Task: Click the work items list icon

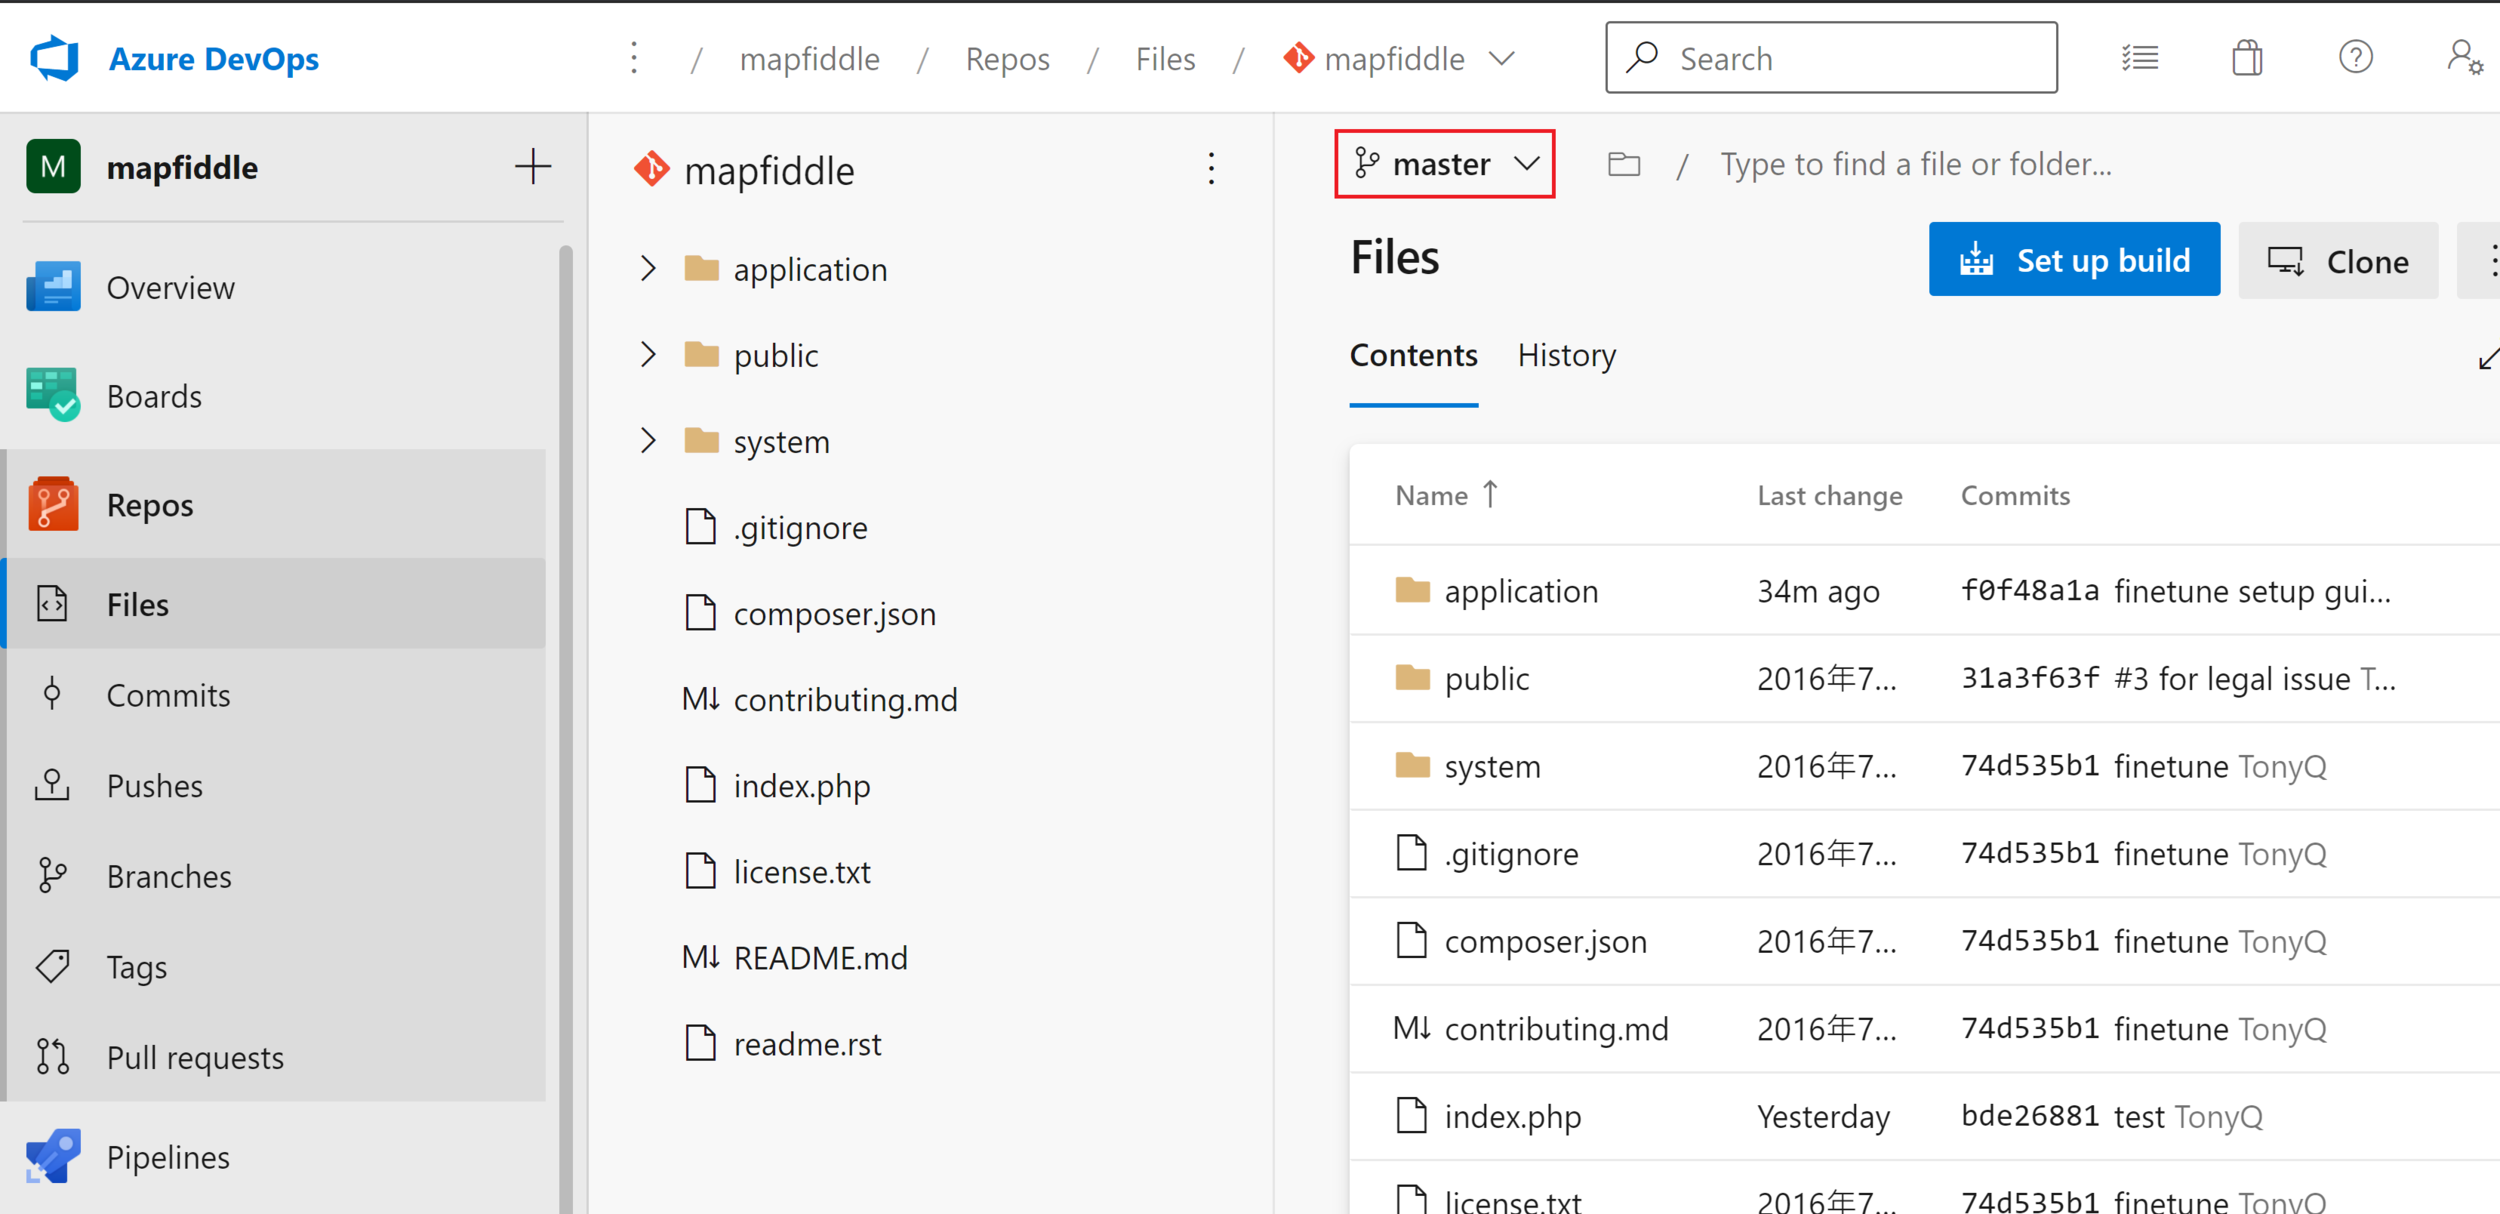Action: tap(2139, 58)
